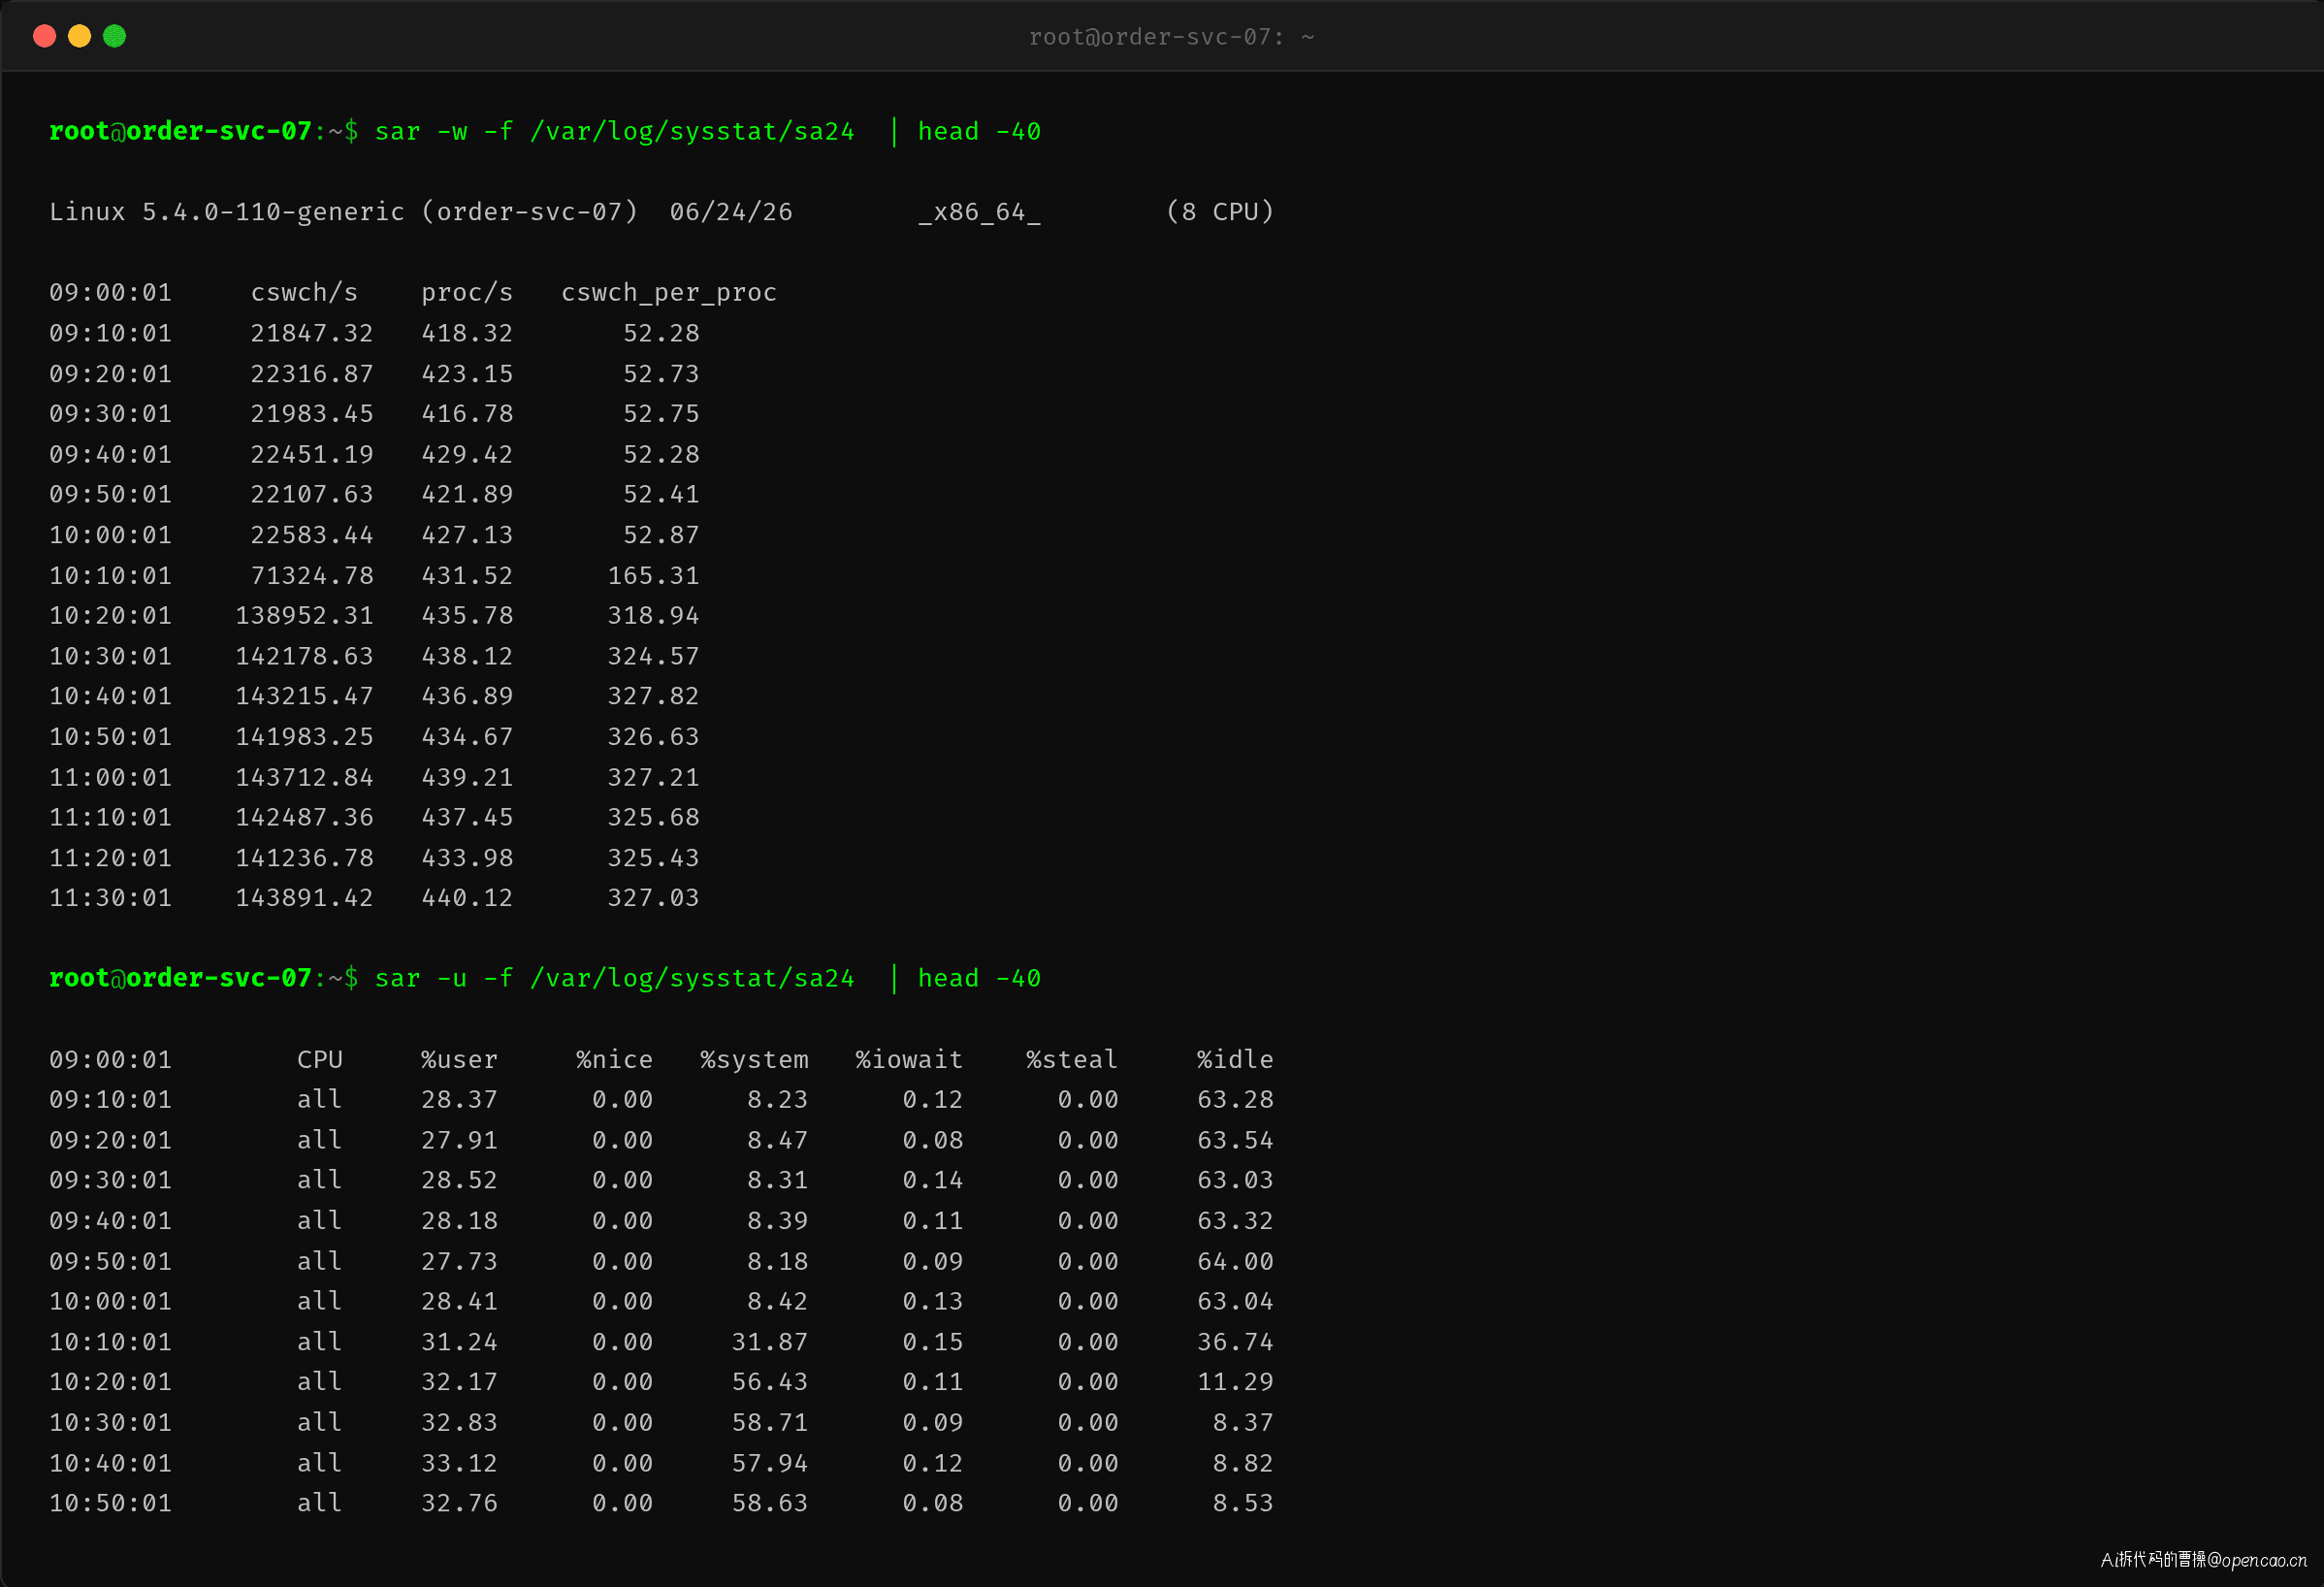Screen dimensions: 2324x1587
Task: Click the '%system' column header
Action: pos(754,1060)
